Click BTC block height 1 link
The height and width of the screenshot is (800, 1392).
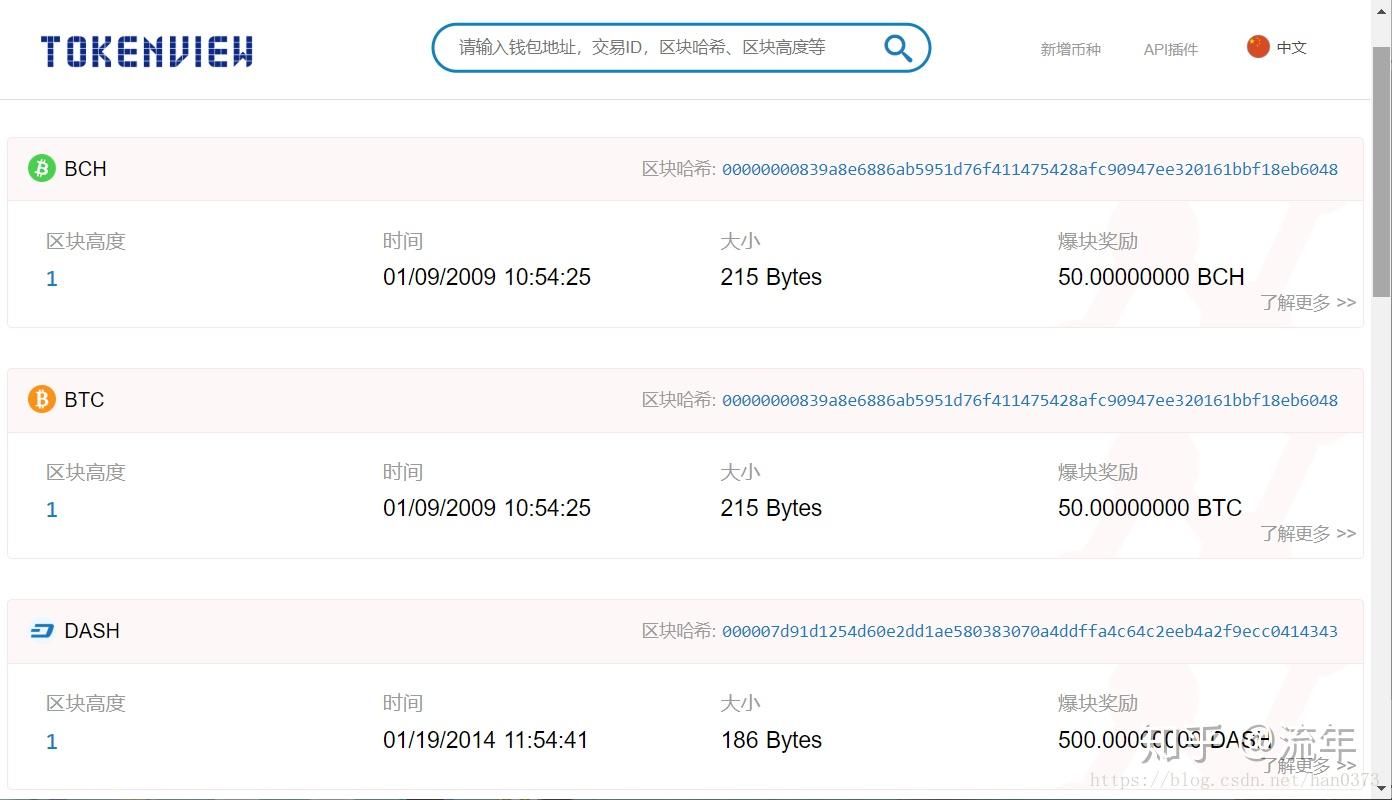pos(52,510)
